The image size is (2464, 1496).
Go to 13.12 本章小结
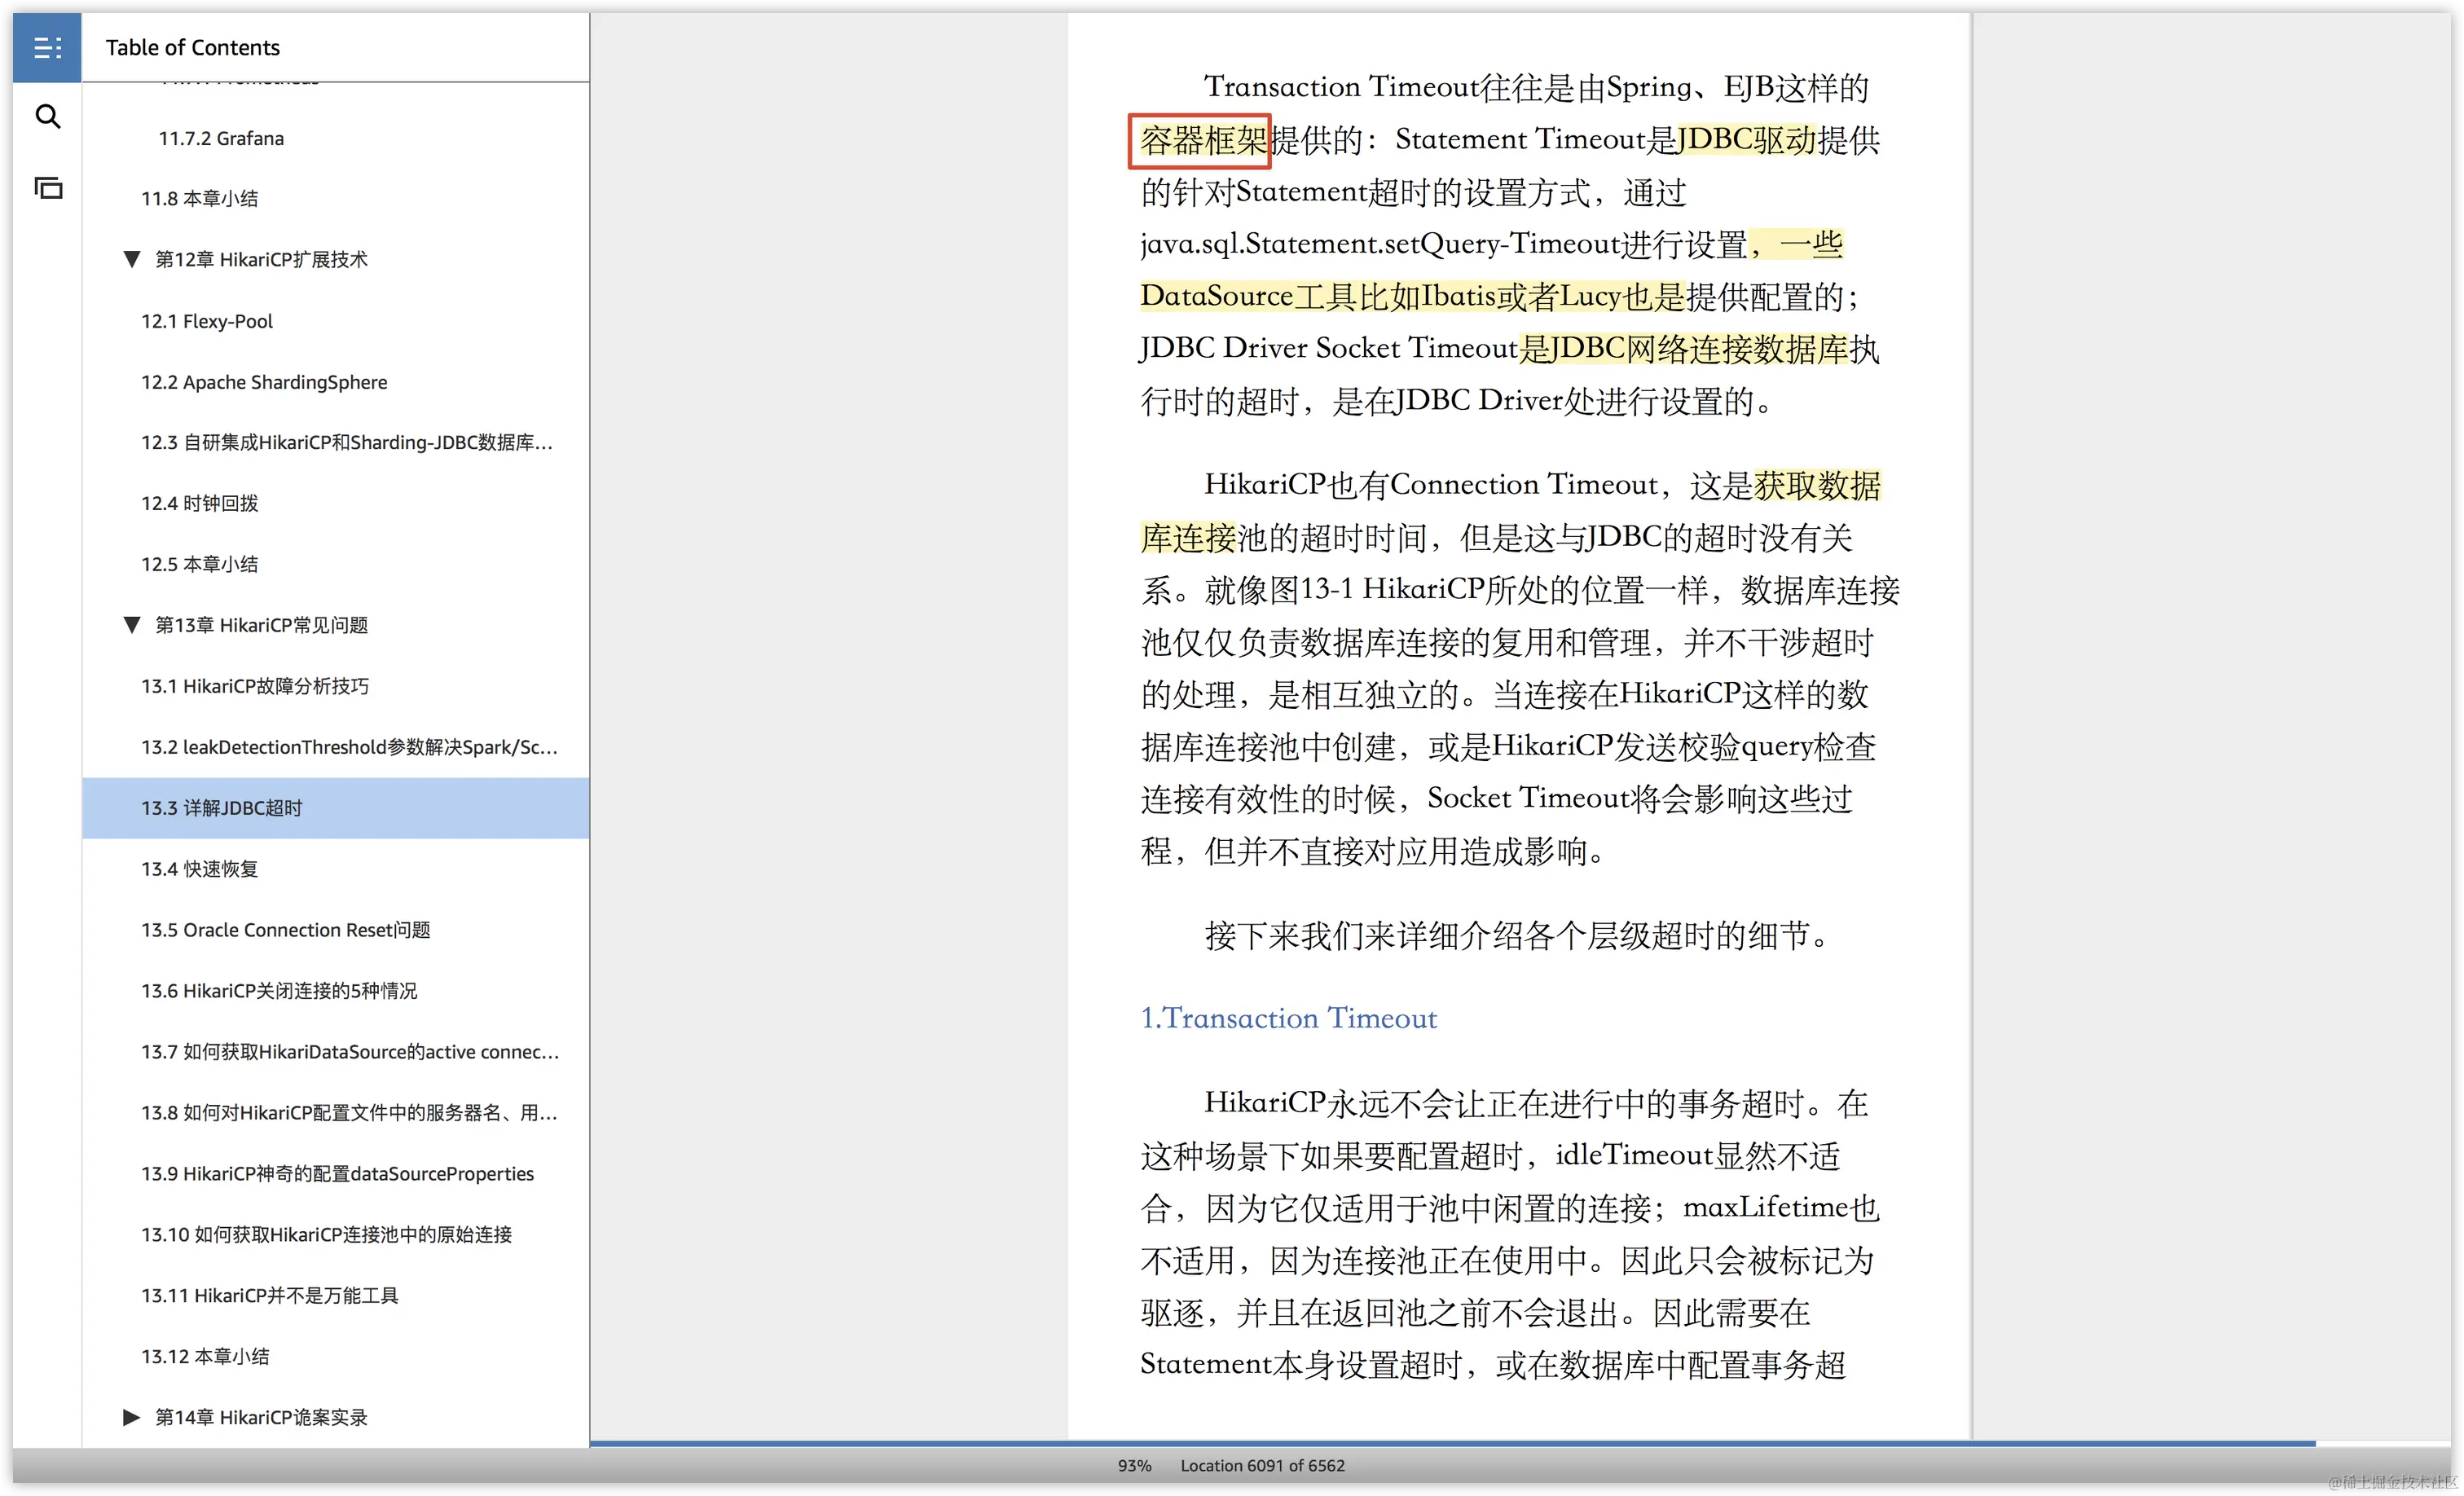(x=205, y=1357)
